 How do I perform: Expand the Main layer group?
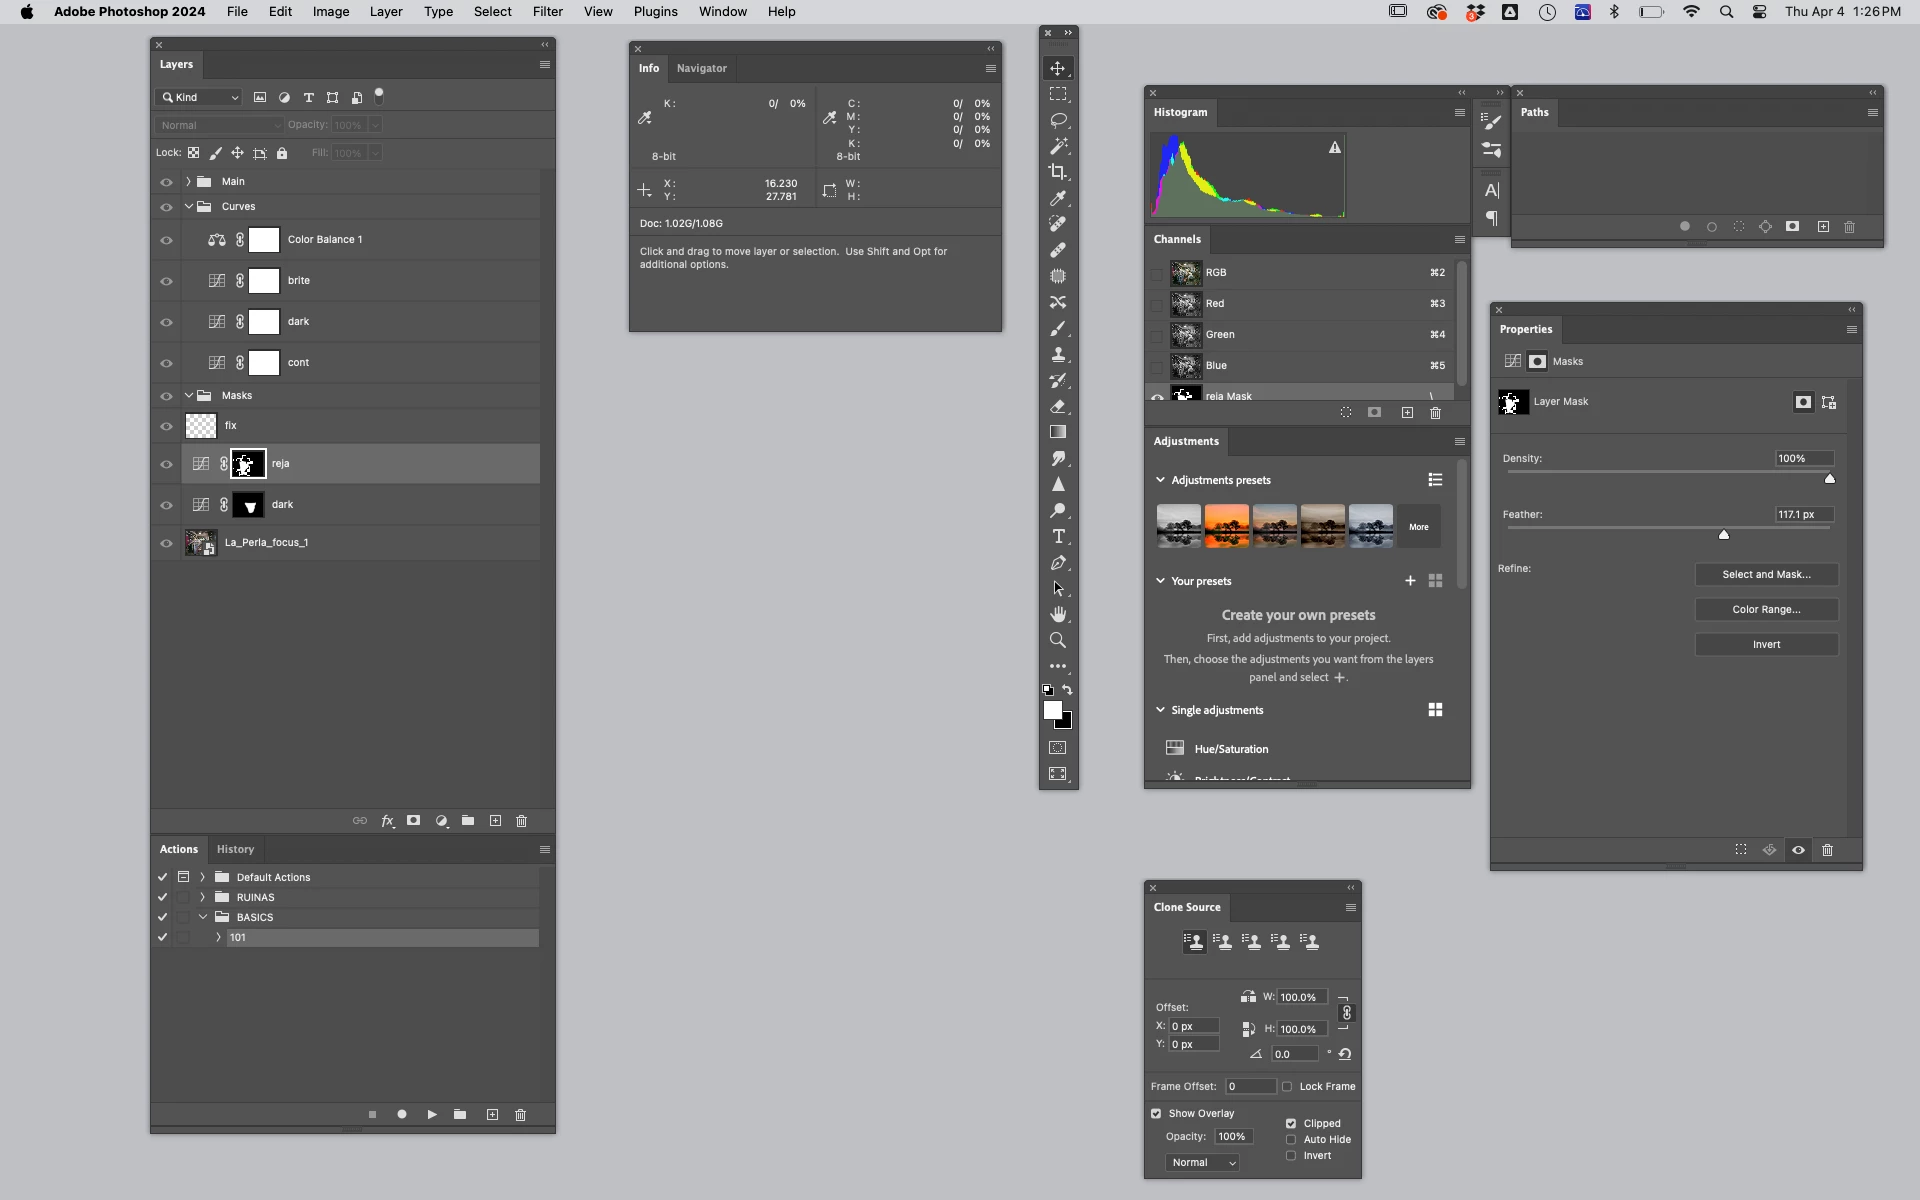(x=188, y=182)
